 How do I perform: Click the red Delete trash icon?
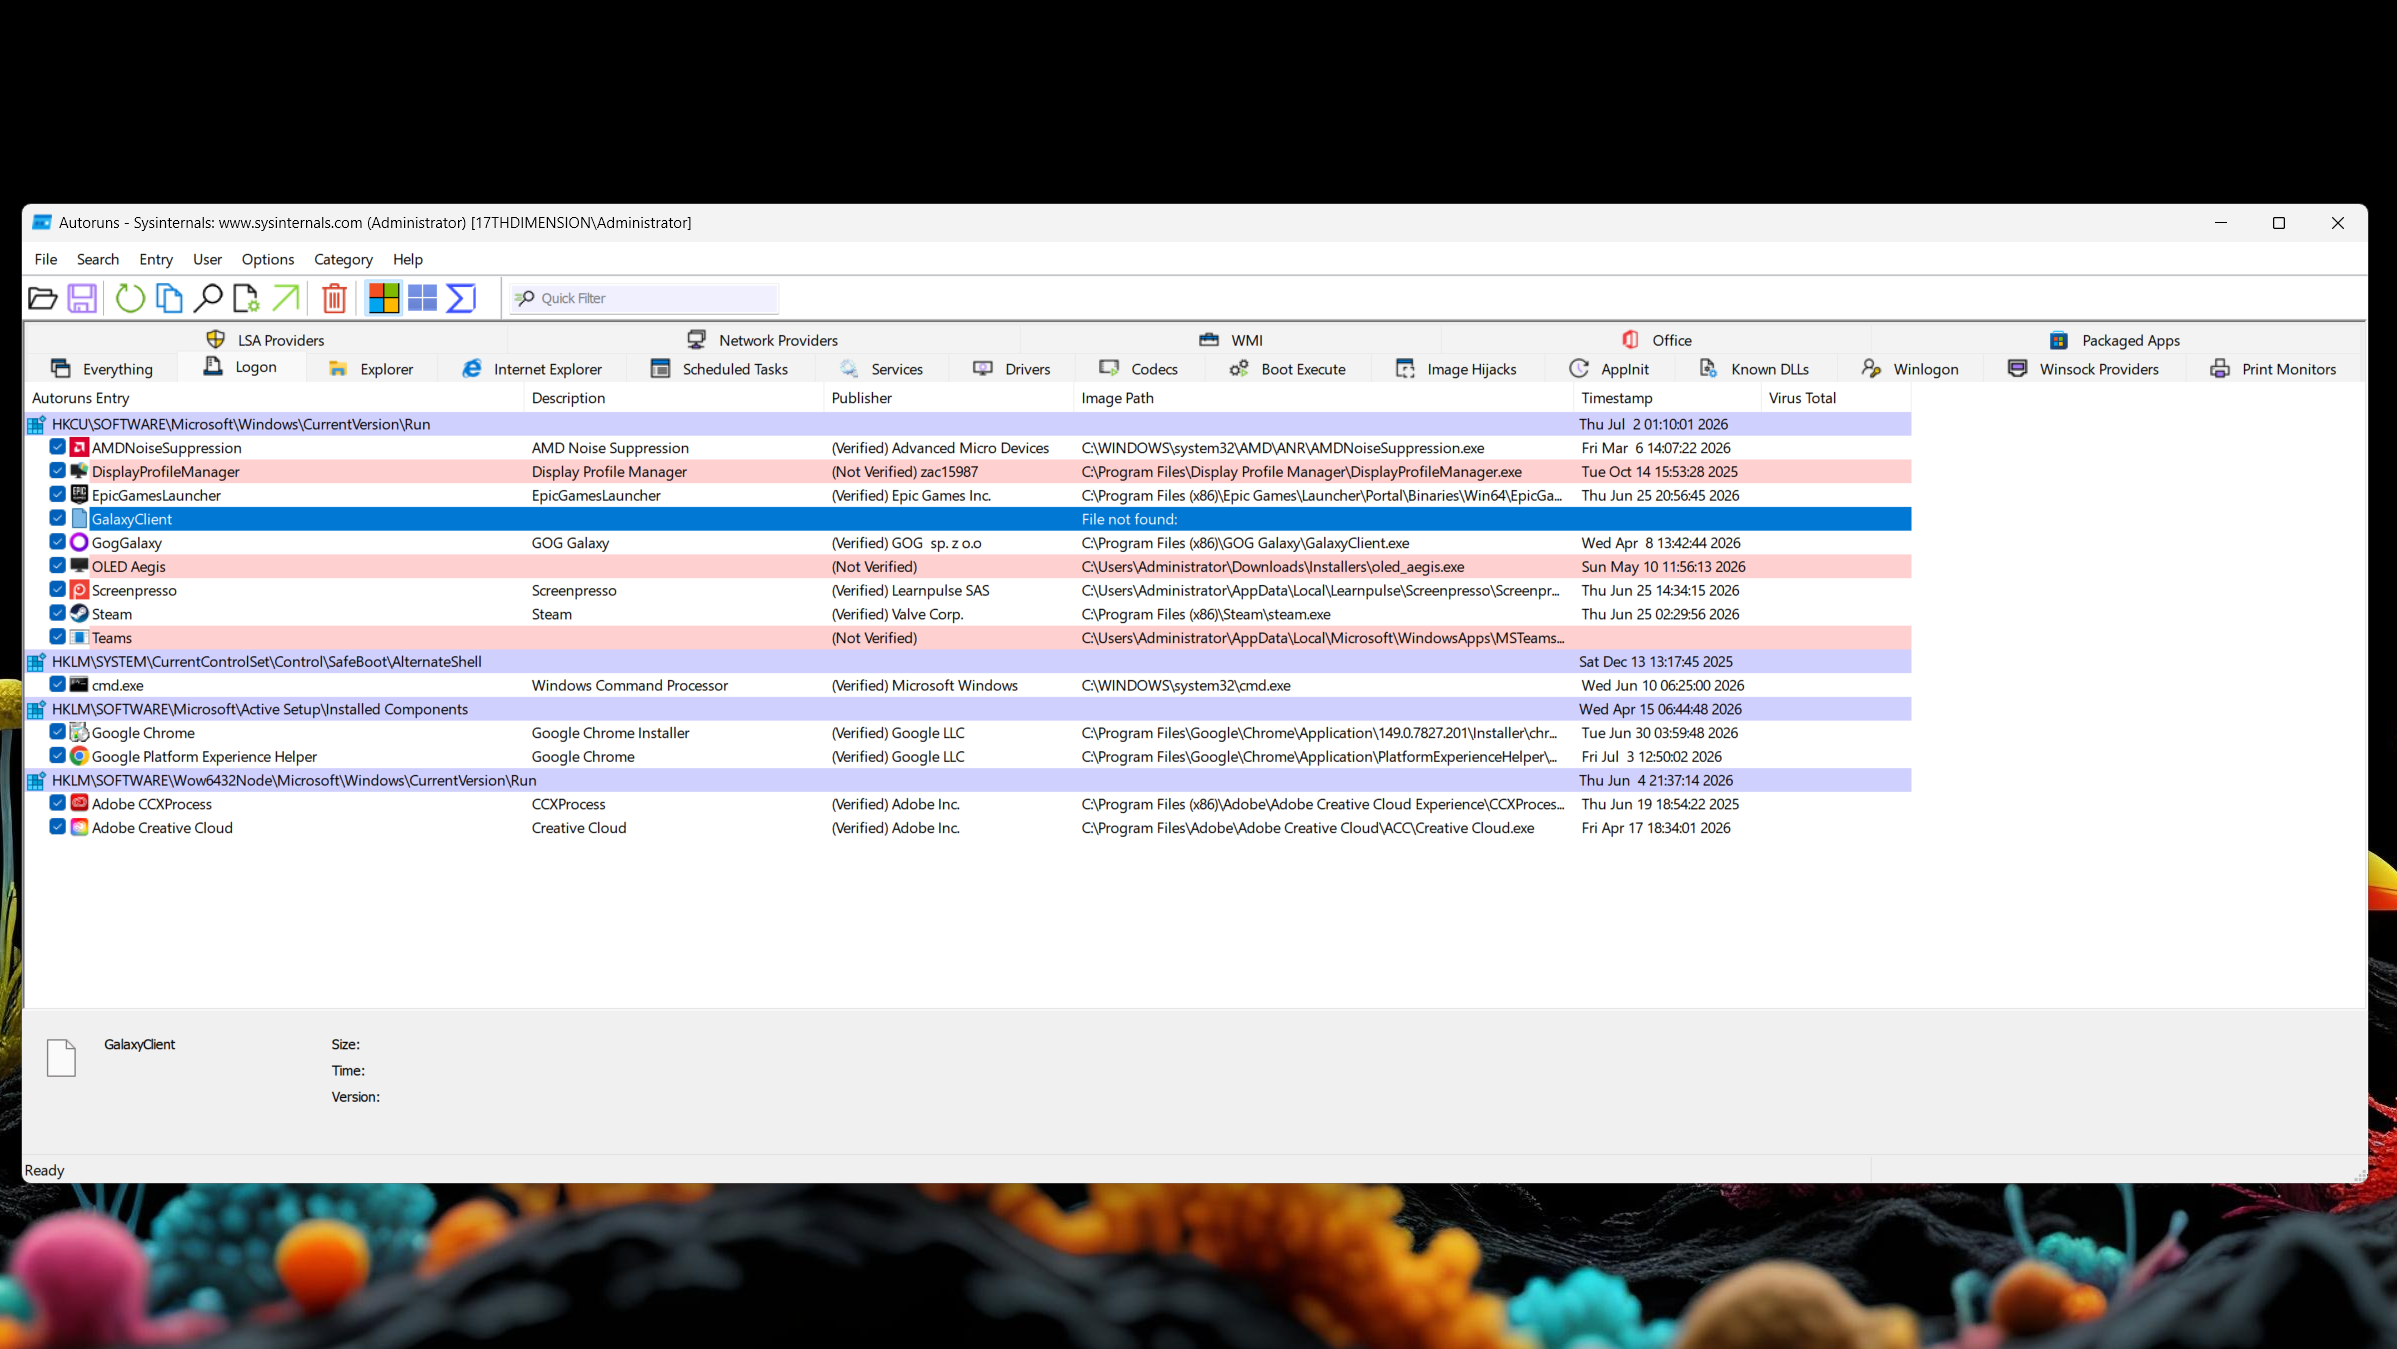[x=334, y=298]
